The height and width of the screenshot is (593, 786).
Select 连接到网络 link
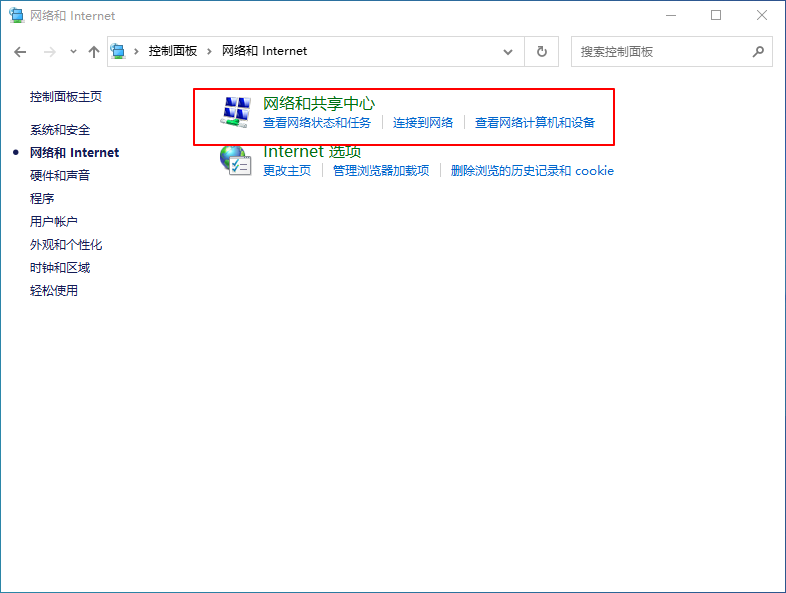[x=422, y=123]
